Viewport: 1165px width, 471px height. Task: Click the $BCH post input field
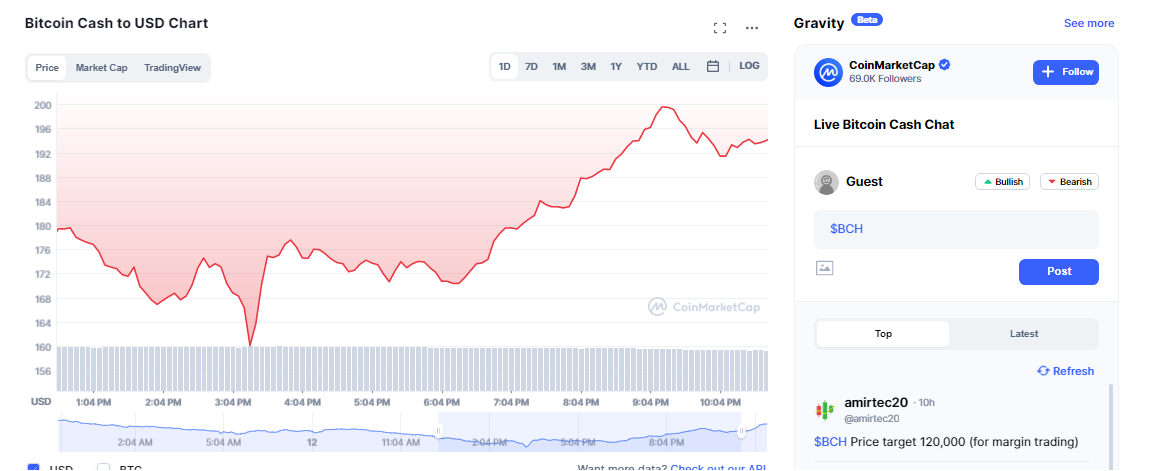click(x=956, y=230)
